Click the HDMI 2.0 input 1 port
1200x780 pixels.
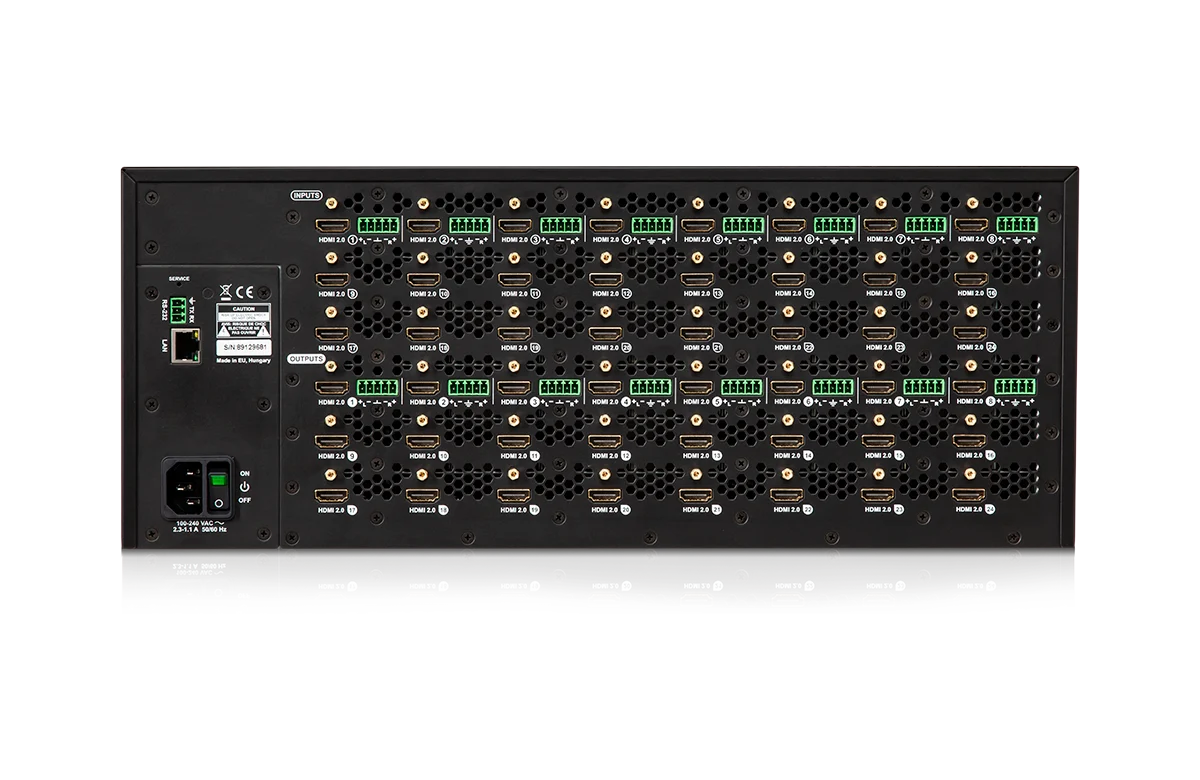[x=332, y=226]
